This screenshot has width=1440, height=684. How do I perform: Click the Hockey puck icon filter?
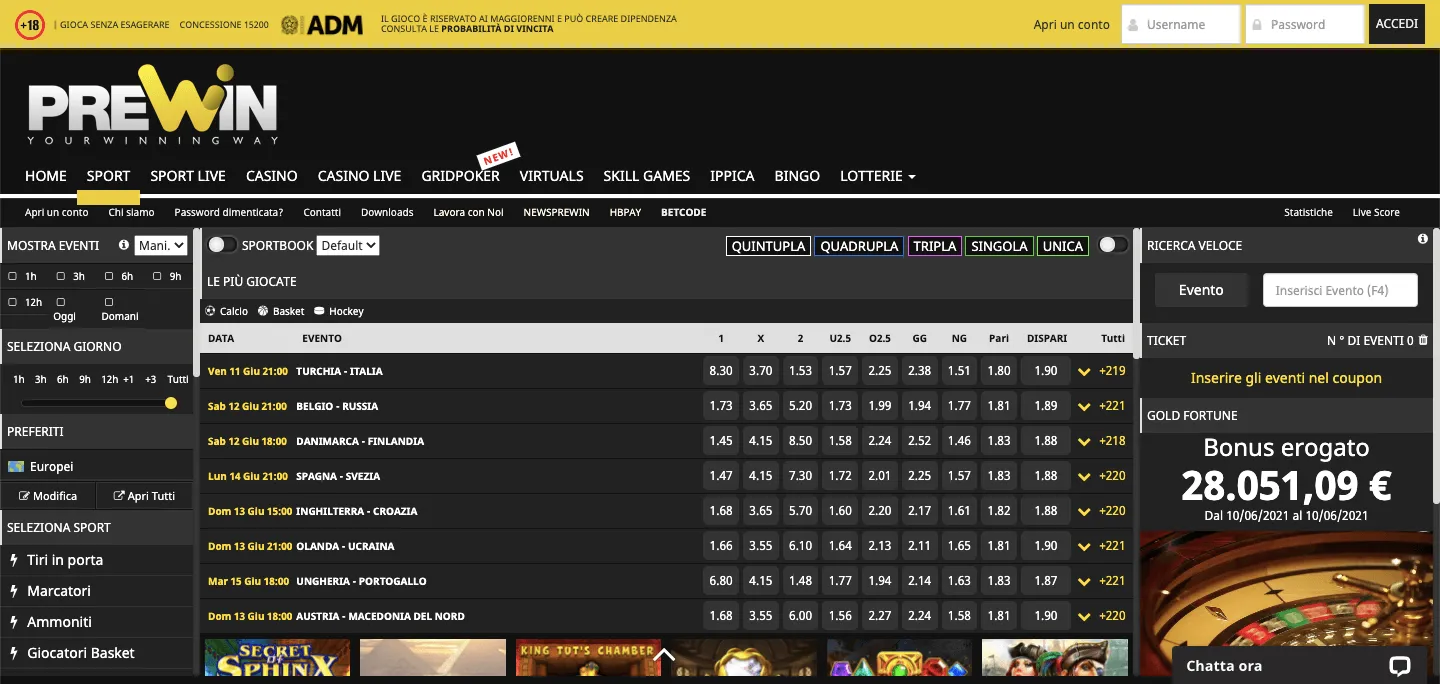(x=320, y=311)
